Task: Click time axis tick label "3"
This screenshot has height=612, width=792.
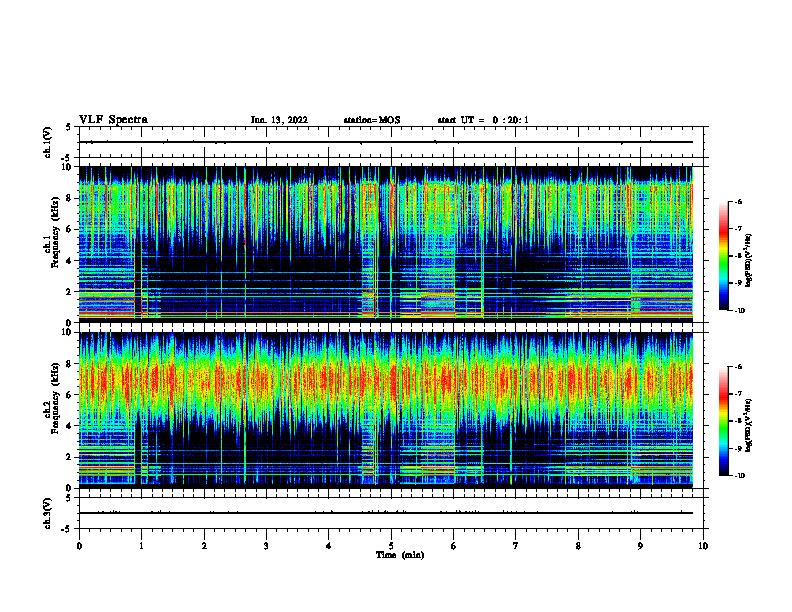Action: coord(266,546)
